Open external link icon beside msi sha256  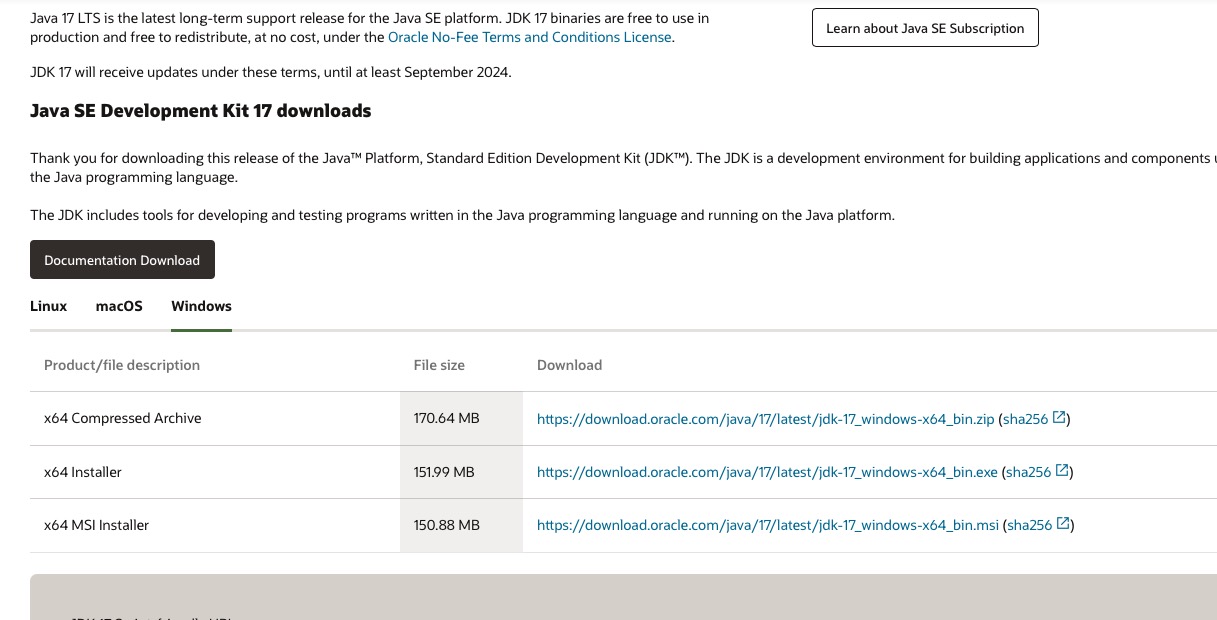point(1064,525)
